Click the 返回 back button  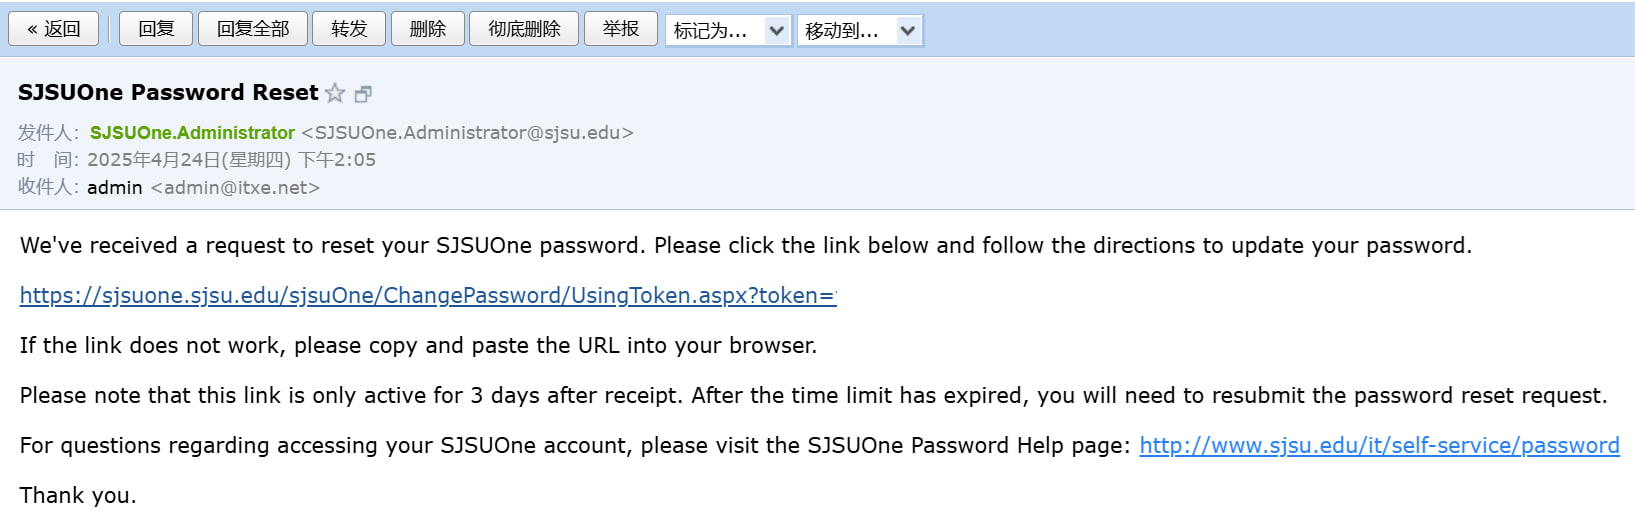[x=54, y=29]
